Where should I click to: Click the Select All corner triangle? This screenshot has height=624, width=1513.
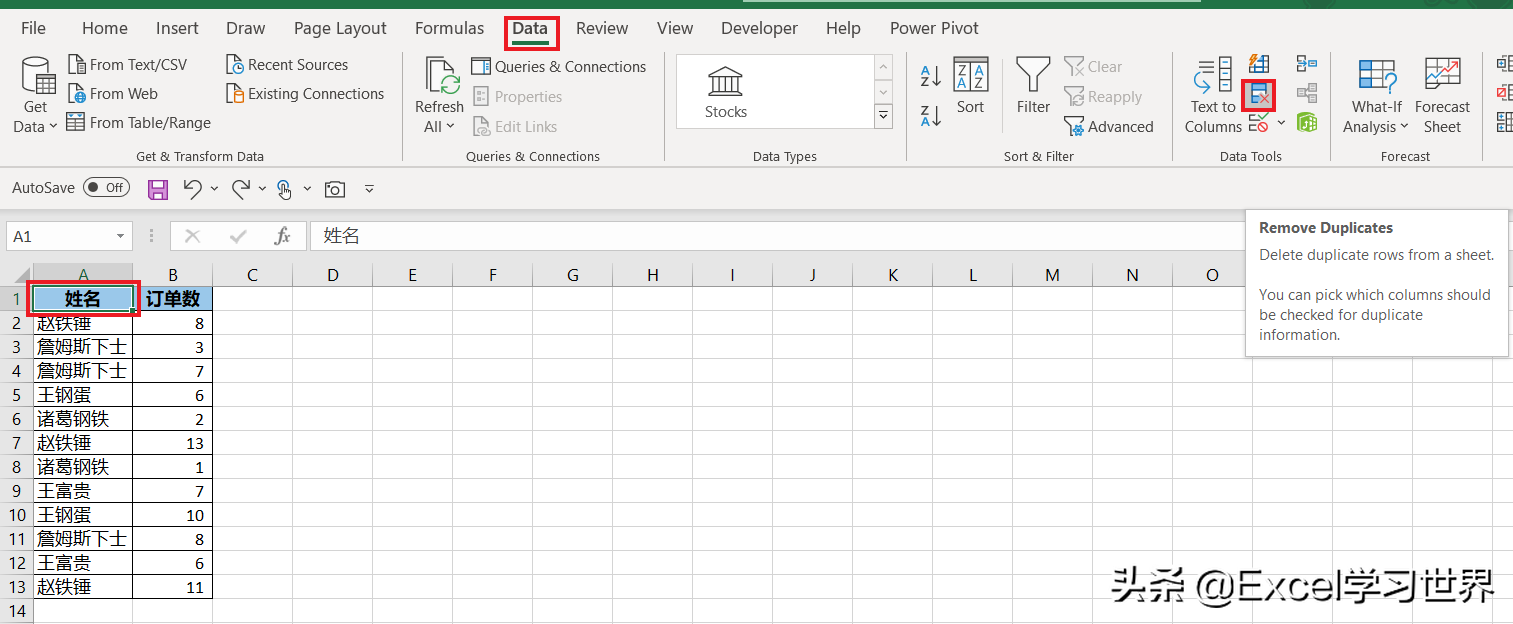click(x=21, y=276)
